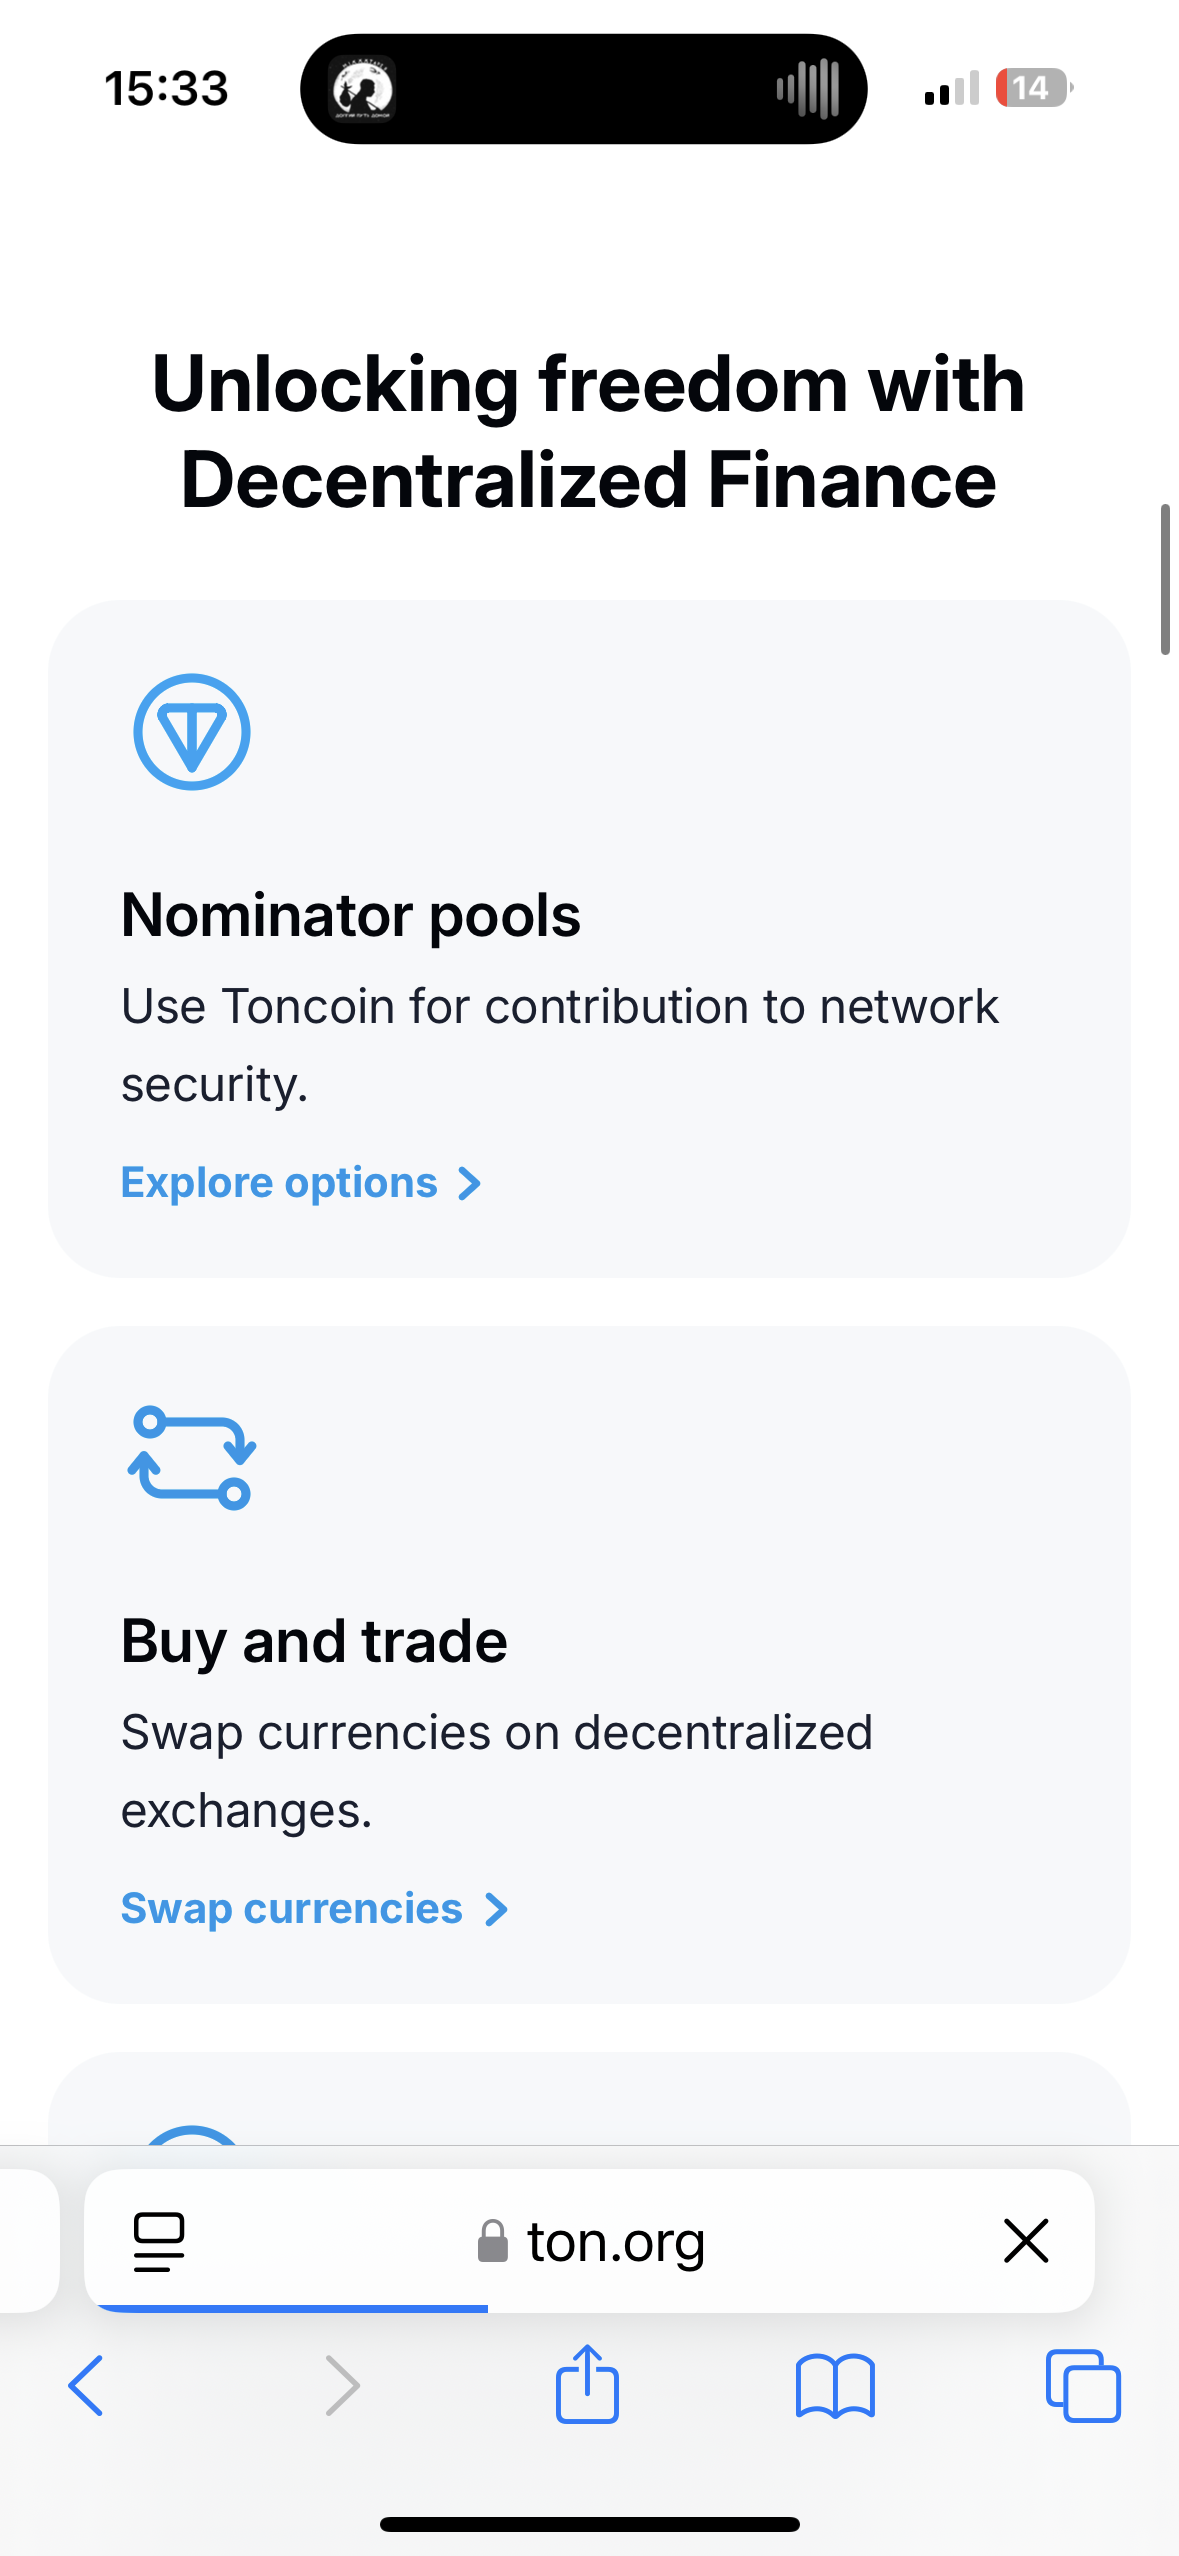Tap the forward navigation arrow

coord(342,2385)
